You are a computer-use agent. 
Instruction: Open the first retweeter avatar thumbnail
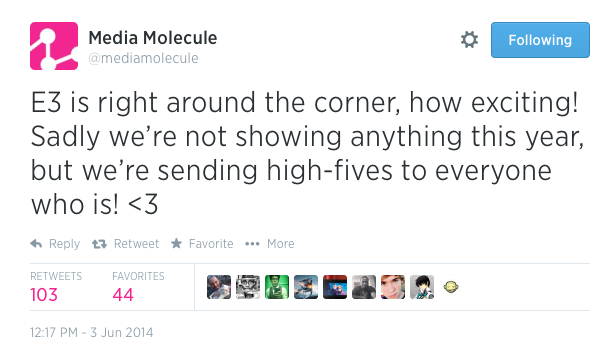tap(219, 287)
